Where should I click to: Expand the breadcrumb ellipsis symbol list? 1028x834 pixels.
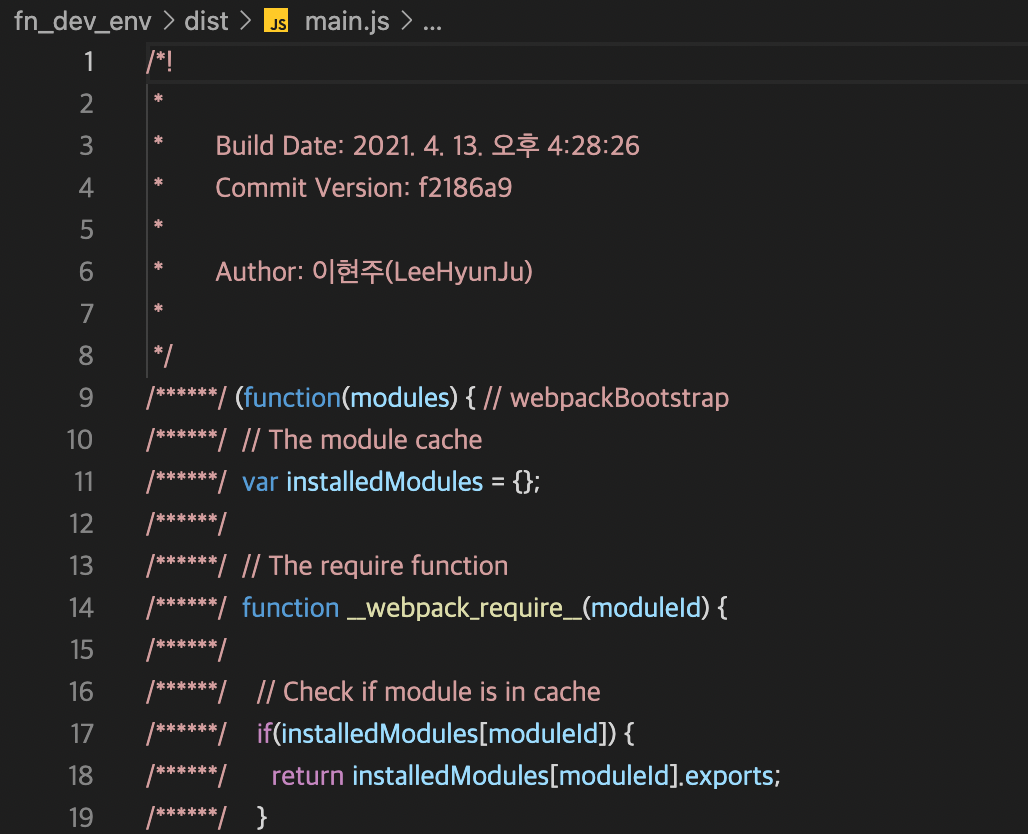[432, 23]
